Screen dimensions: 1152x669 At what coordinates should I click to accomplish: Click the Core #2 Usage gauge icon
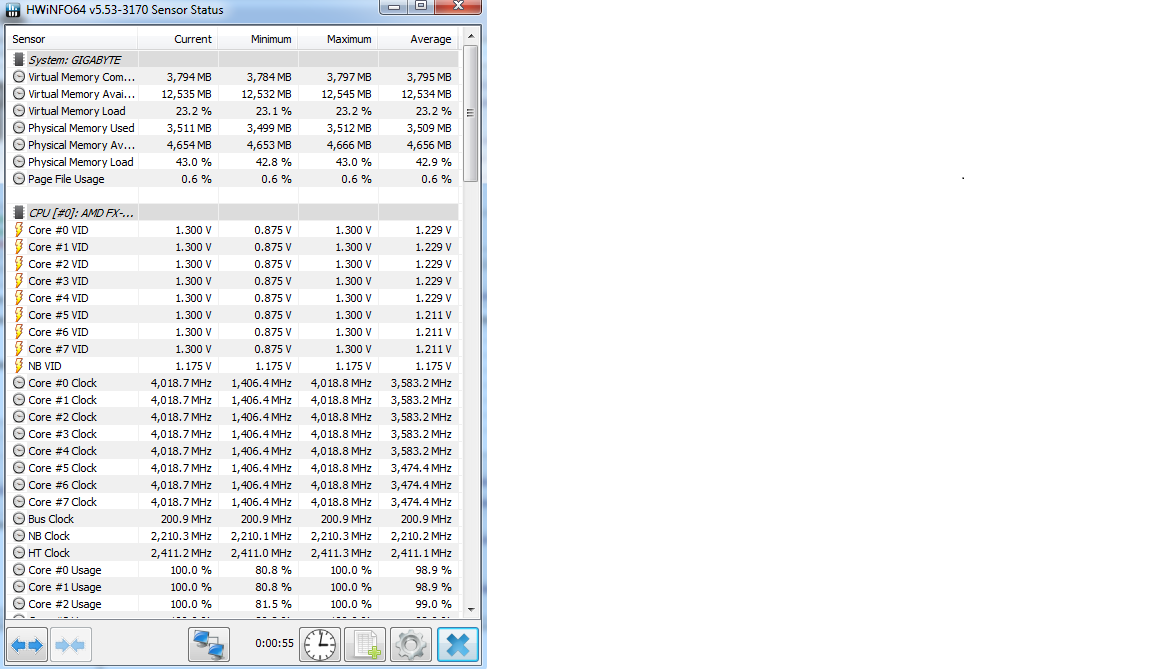19,604
